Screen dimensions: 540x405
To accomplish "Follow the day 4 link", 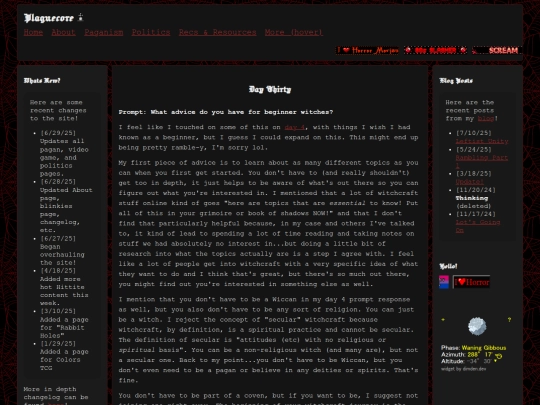I will (294, 127).
